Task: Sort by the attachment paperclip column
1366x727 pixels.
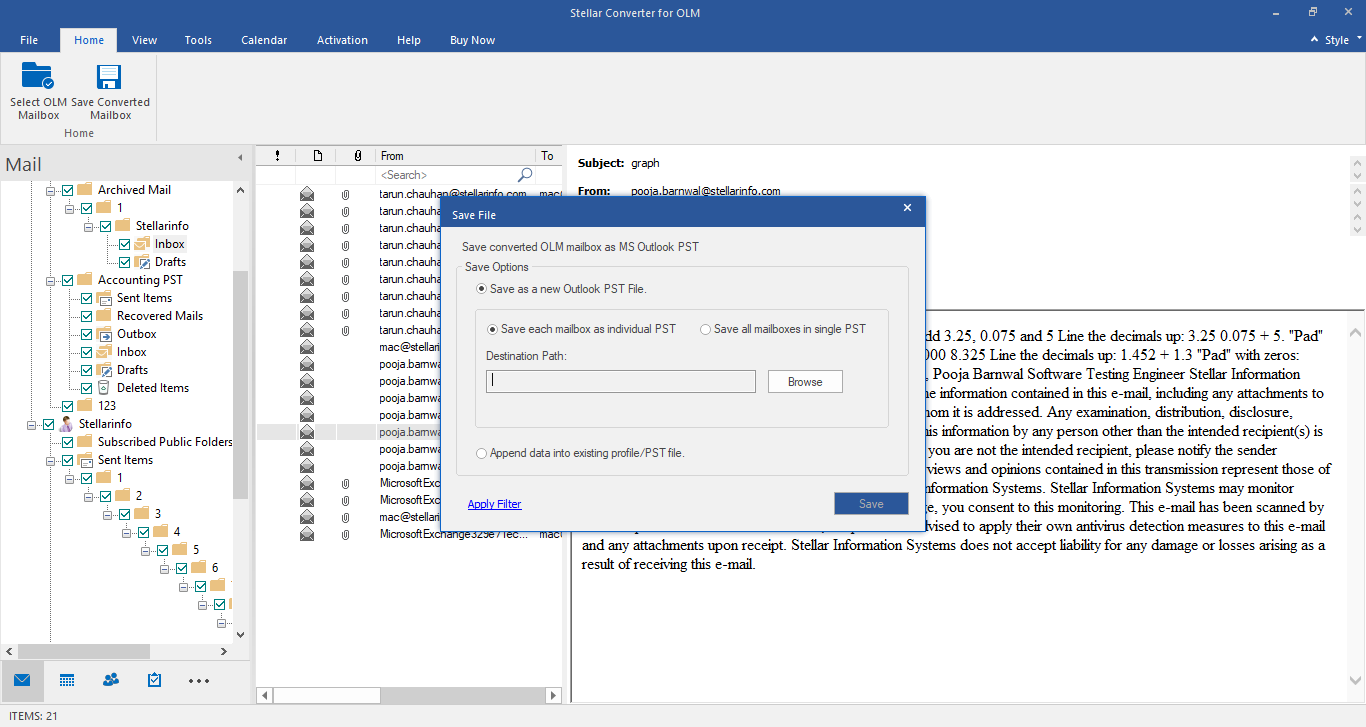Action: point(357,155)
